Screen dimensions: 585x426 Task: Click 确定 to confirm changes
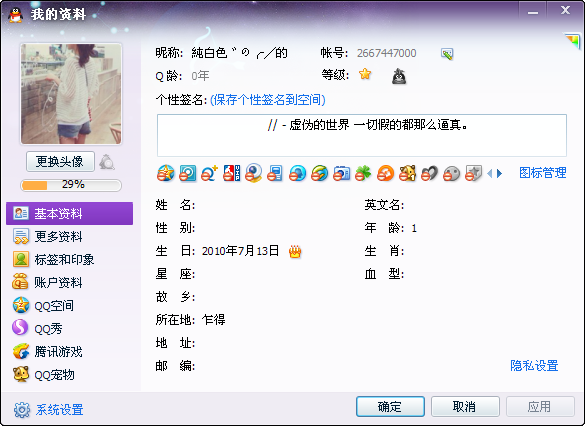point(390,406)
